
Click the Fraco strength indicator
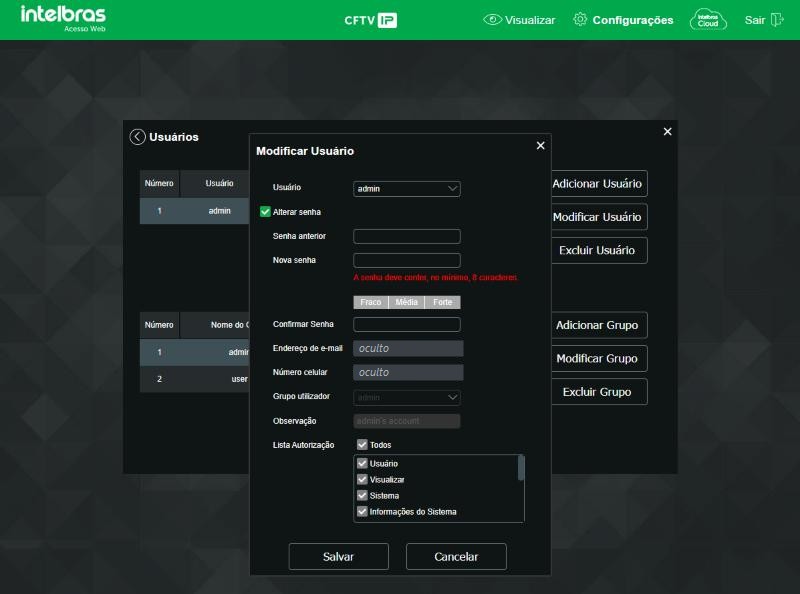[x=370, y=302]
